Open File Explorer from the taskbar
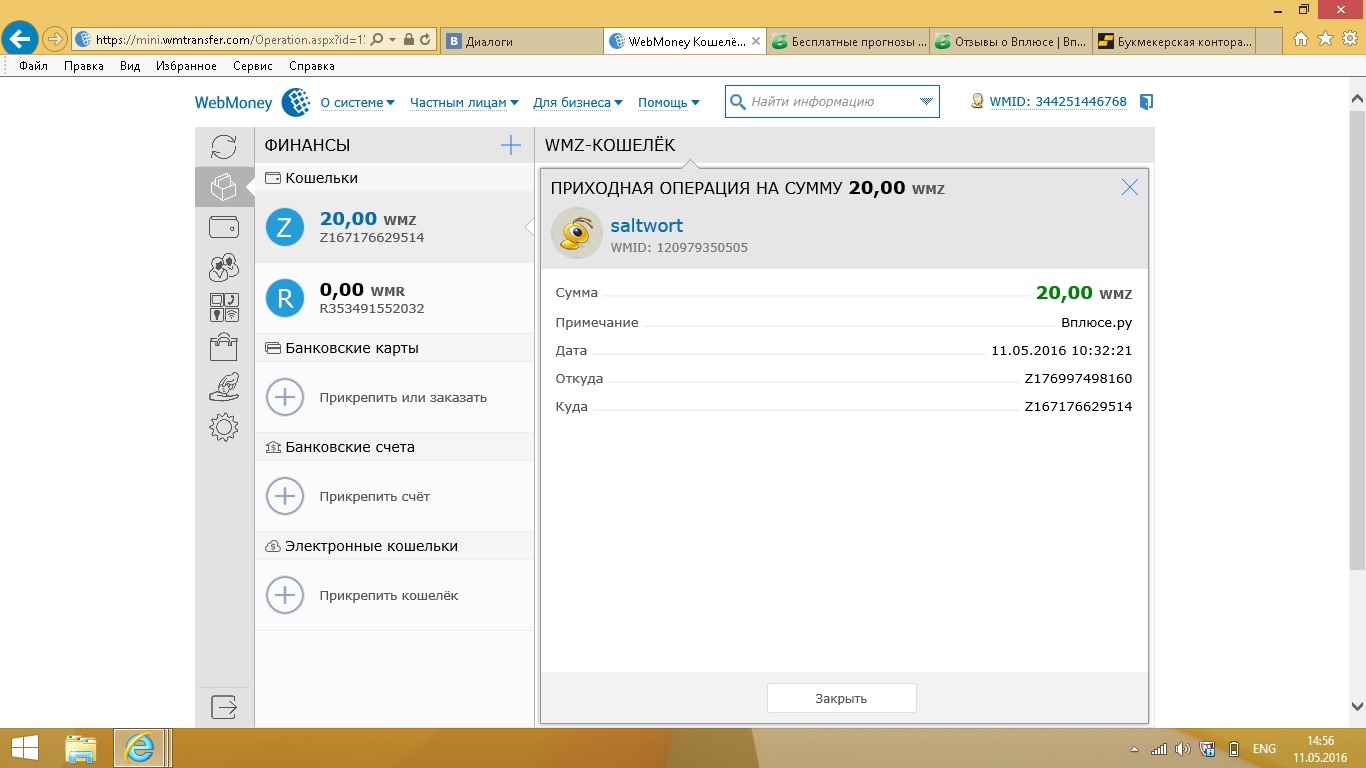The height and width of the screenshot is (768, 1366). click(81, 748)
